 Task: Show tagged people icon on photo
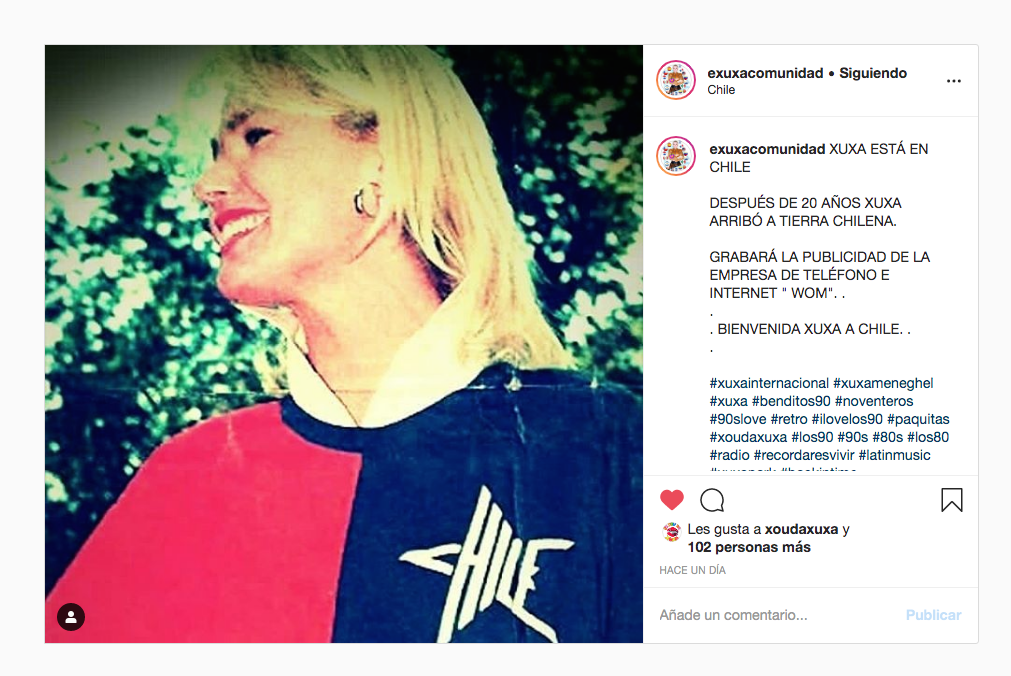[71, 617]
